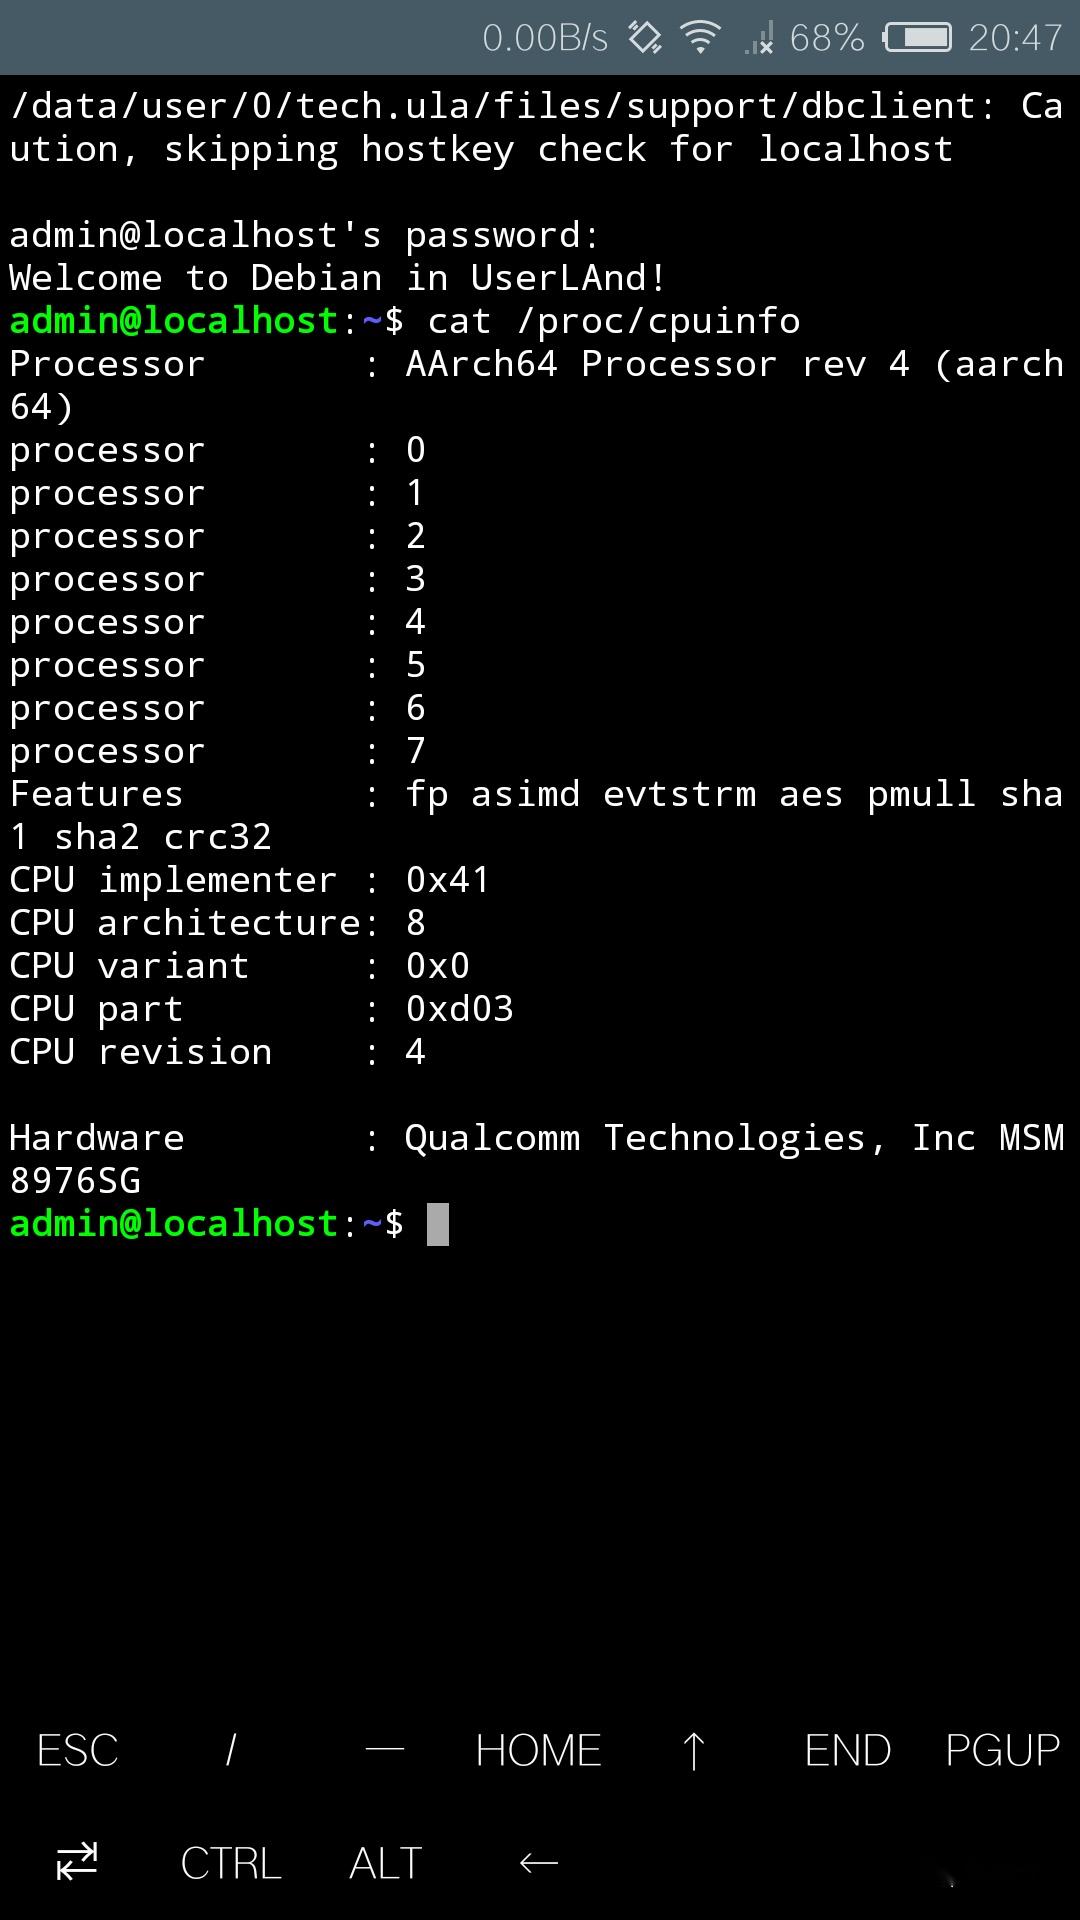Tap the "cat /proc/cpuinfo" command text
The height and width of the screenshot is (1920, 1080).
pyautogui.click(x=614, y=321)
